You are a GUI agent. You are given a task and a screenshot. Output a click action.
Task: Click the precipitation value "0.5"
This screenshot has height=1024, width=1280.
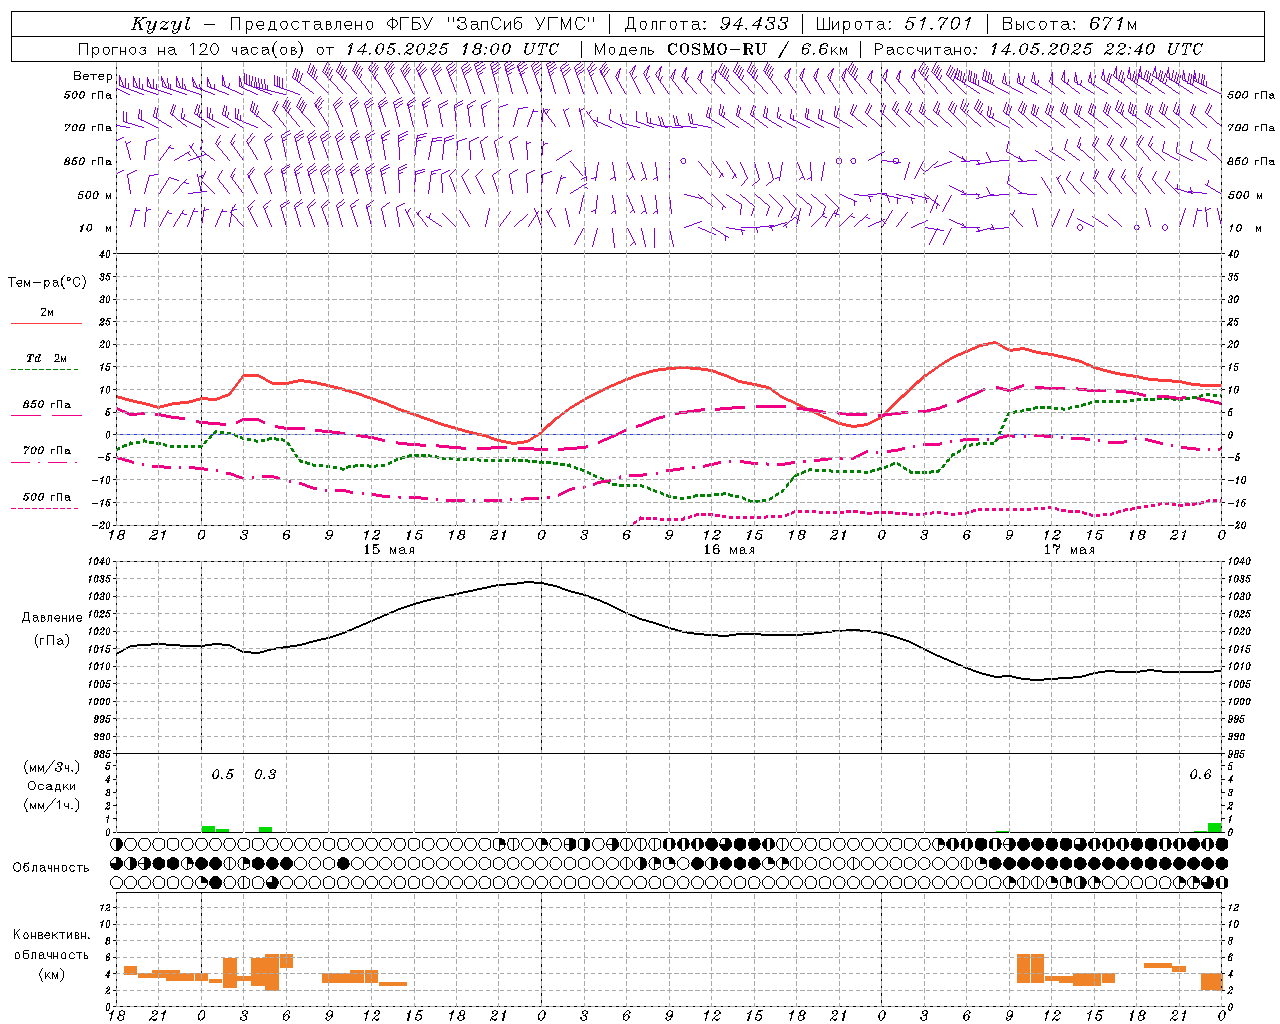(x=223, y=775)
